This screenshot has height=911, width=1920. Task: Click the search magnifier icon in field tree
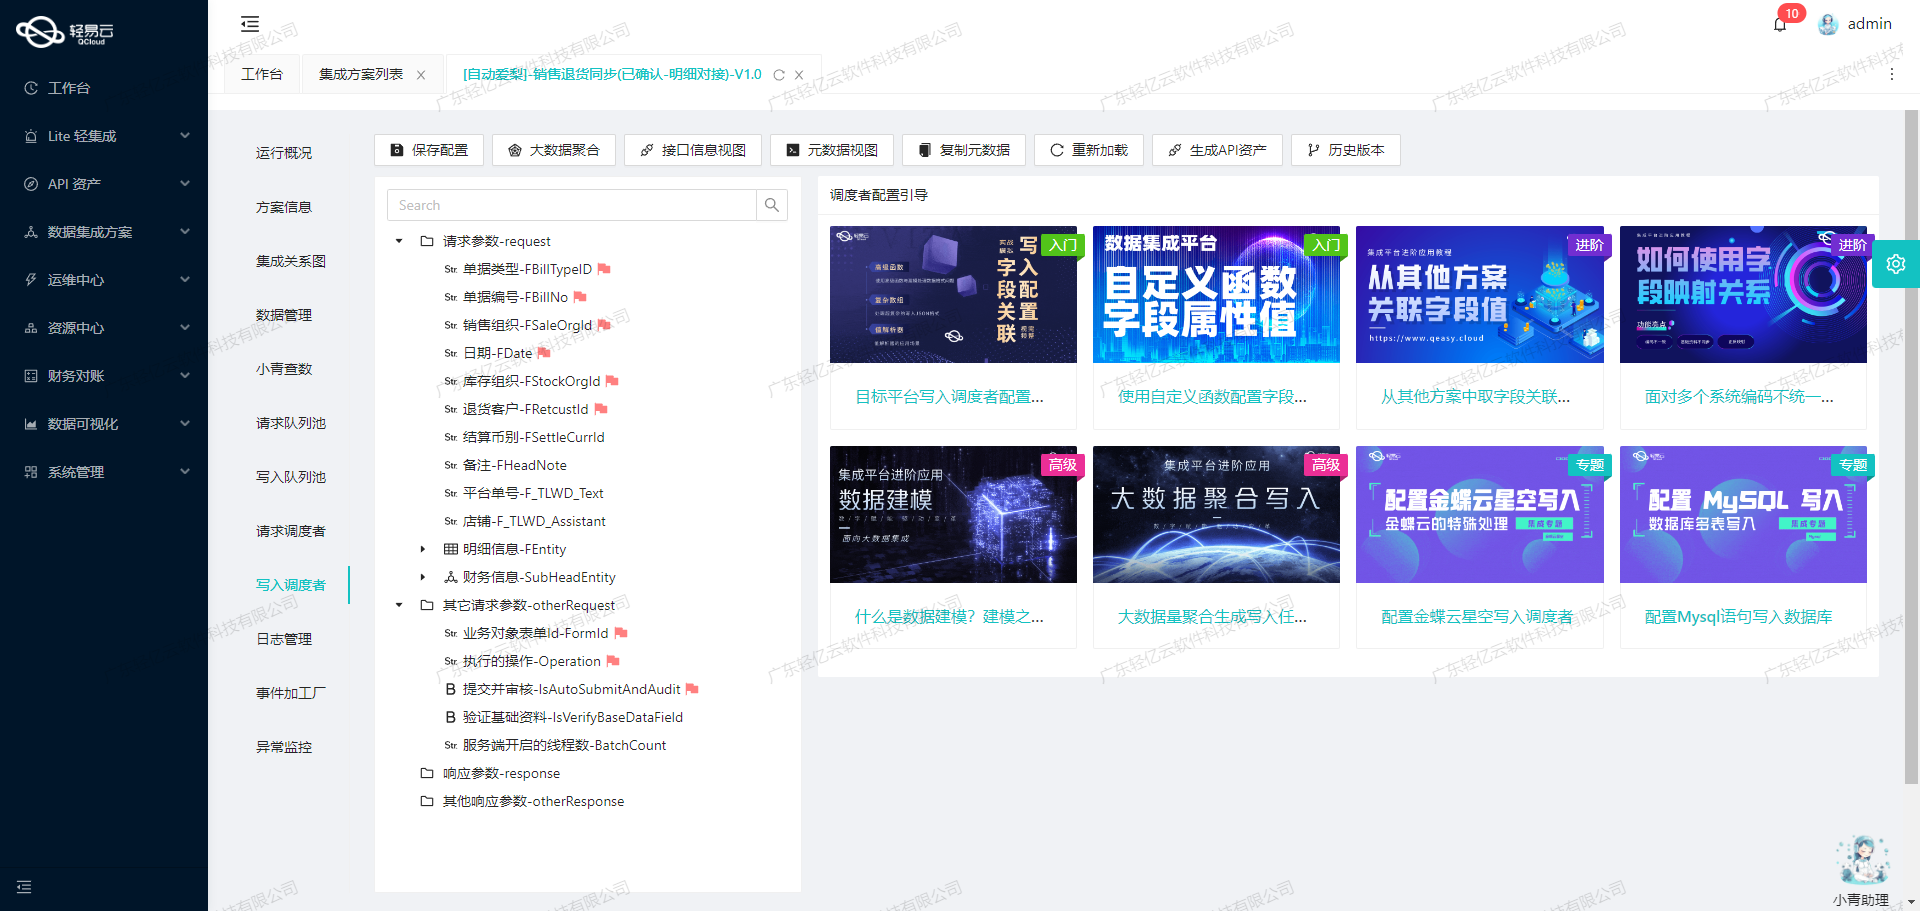[771, 205]
